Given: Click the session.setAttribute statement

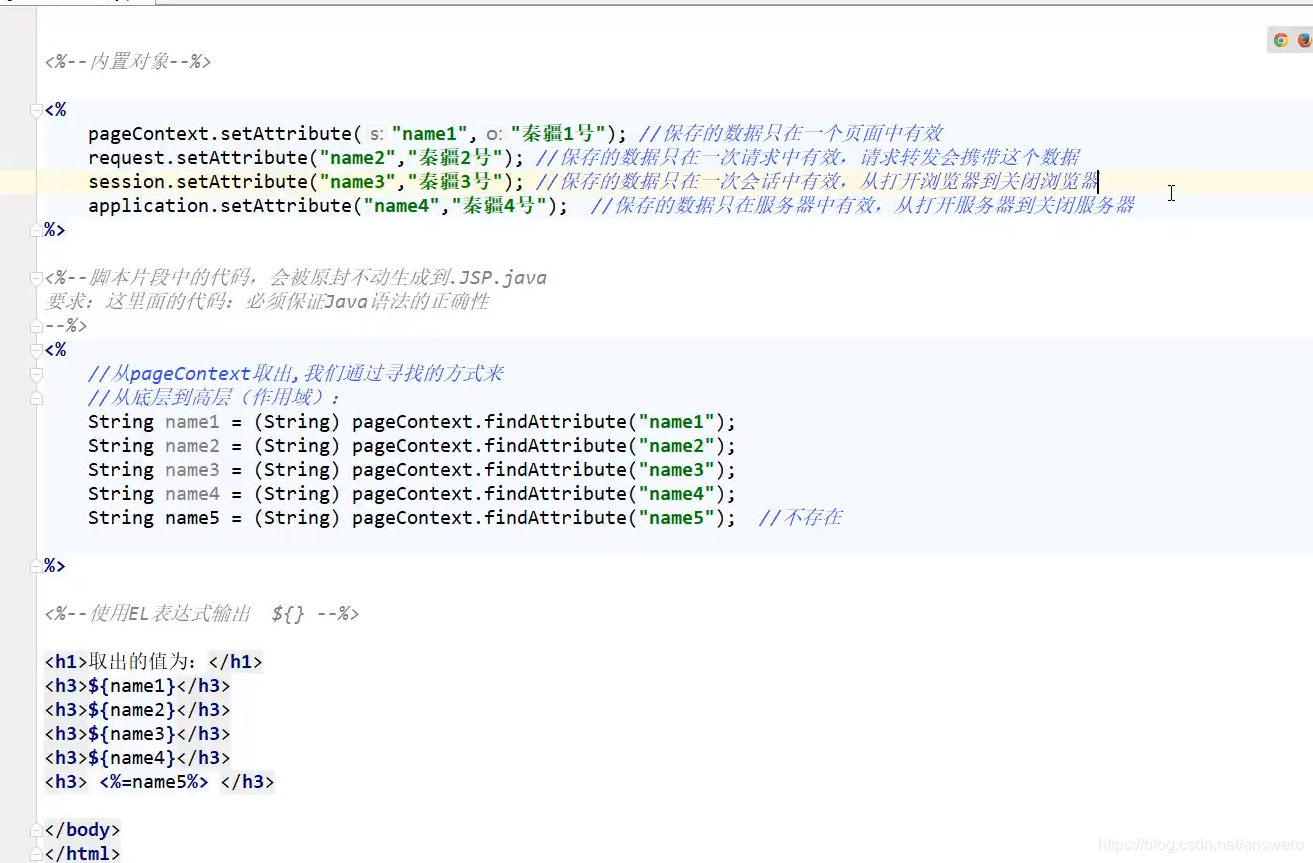Looking at the screenshot, I should click(x=306, y=182).
